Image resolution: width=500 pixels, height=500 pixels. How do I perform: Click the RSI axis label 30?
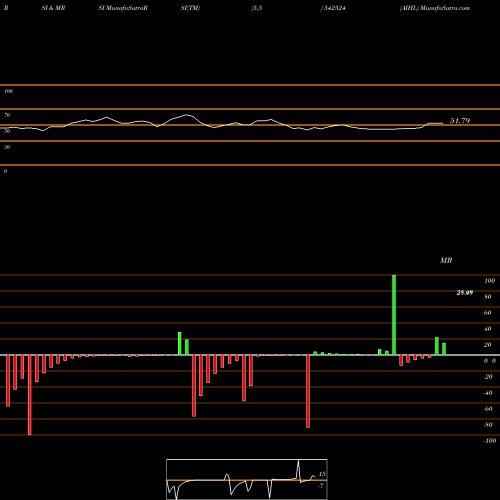(7, 147)
